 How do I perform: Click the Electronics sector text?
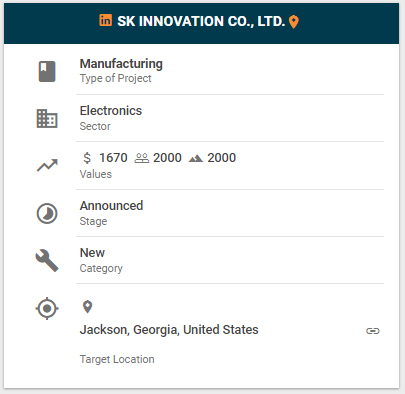point(111,111)
